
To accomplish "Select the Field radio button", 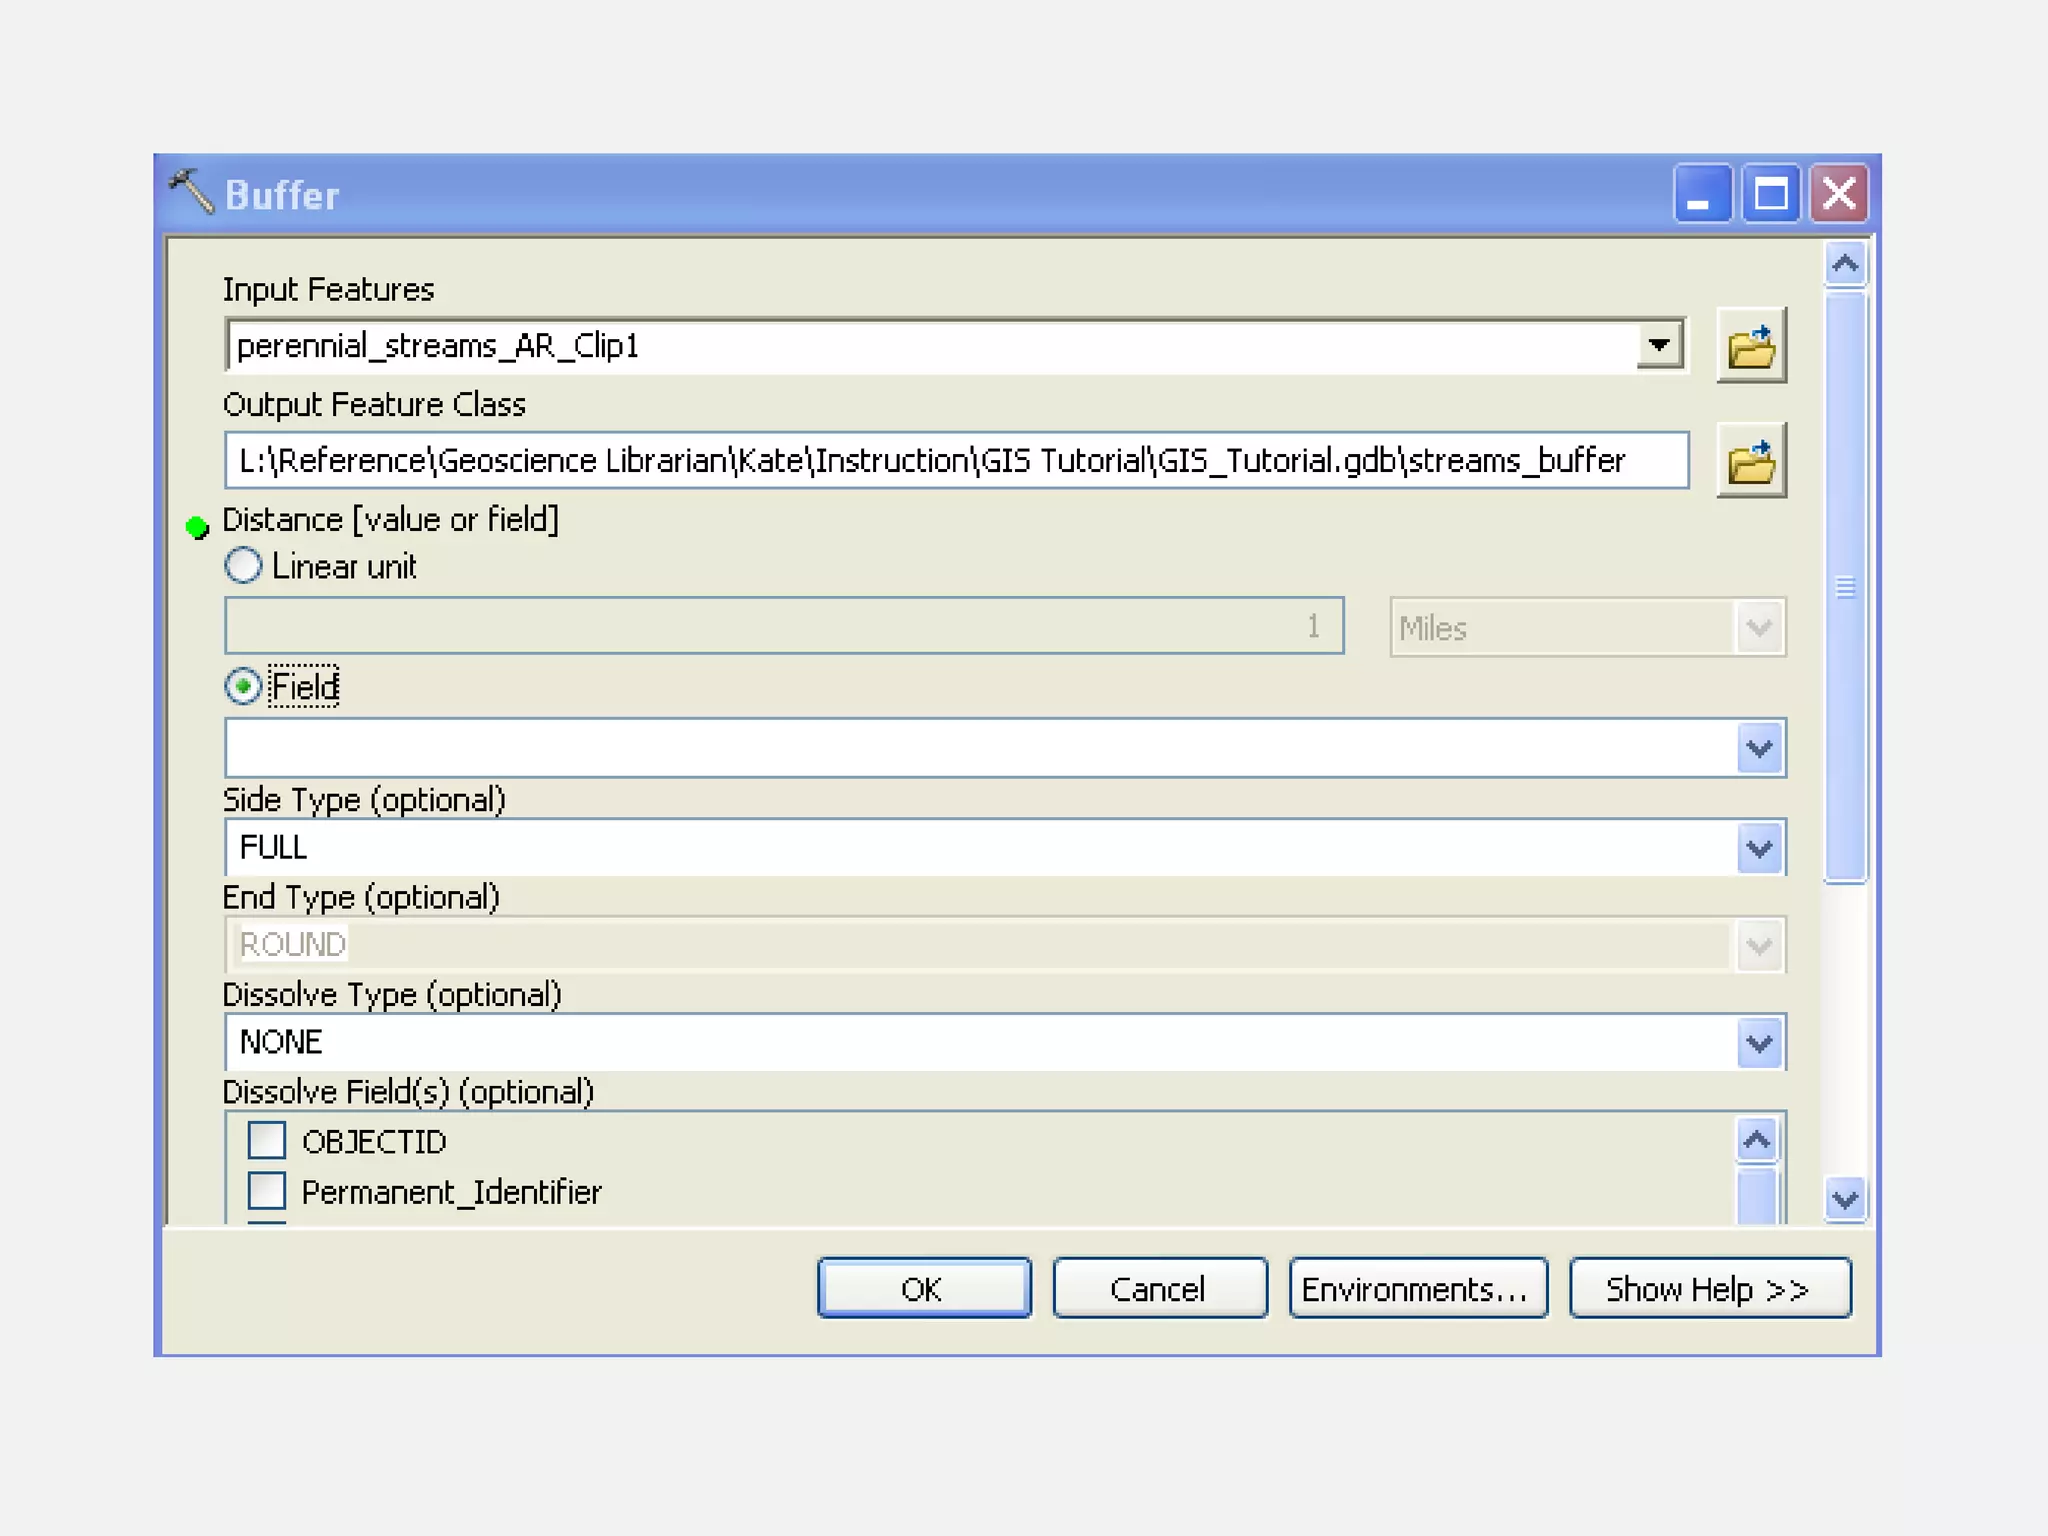I will pyautogui.click(x=243, y=687).
